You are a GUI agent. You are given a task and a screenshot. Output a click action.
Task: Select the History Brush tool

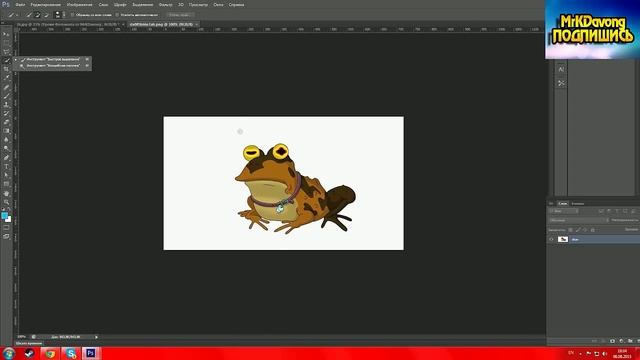(6, 113)
